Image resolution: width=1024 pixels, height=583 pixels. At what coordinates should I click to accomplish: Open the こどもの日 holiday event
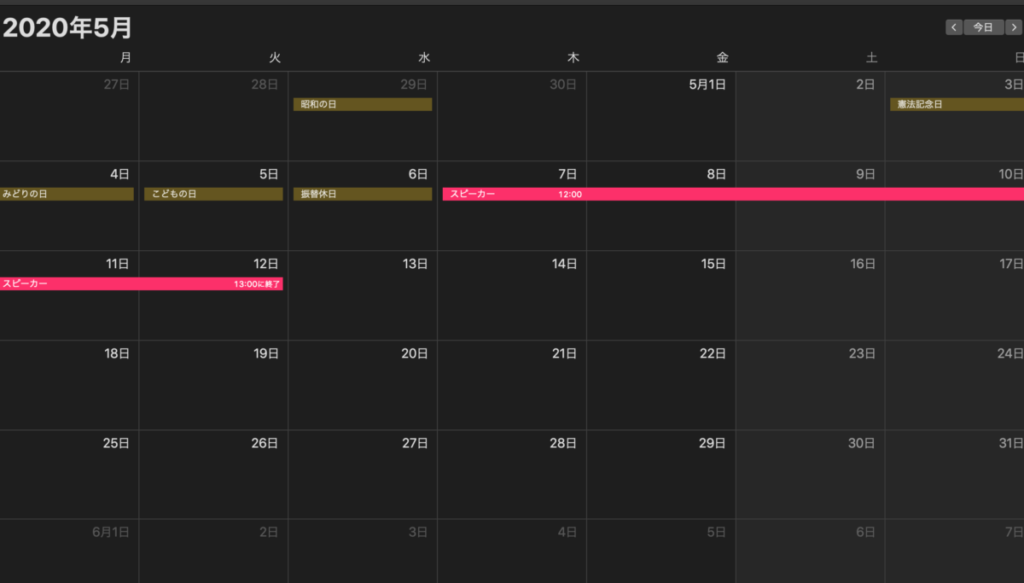[213, 194]
